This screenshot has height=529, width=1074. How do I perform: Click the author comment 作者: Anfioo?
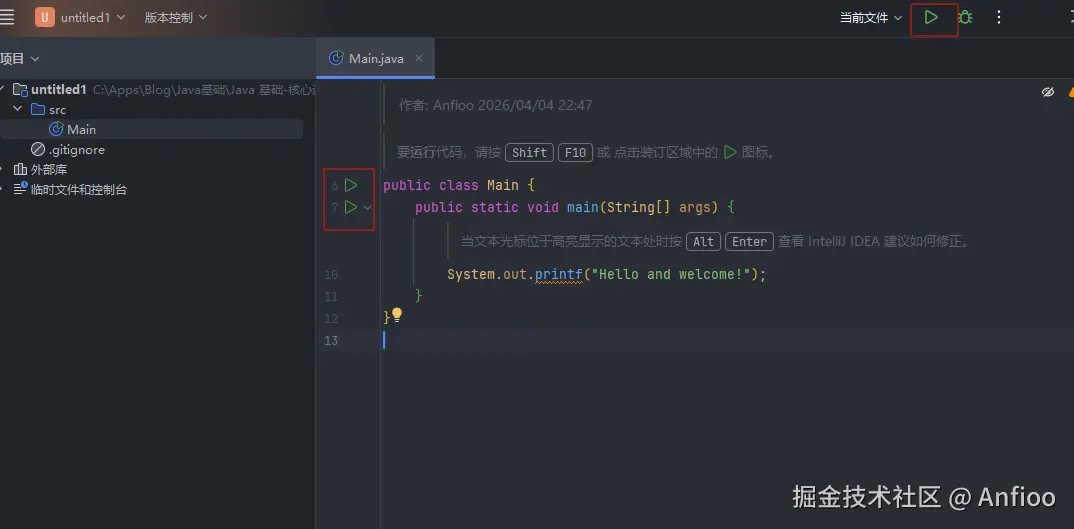(x=496, y=105)
